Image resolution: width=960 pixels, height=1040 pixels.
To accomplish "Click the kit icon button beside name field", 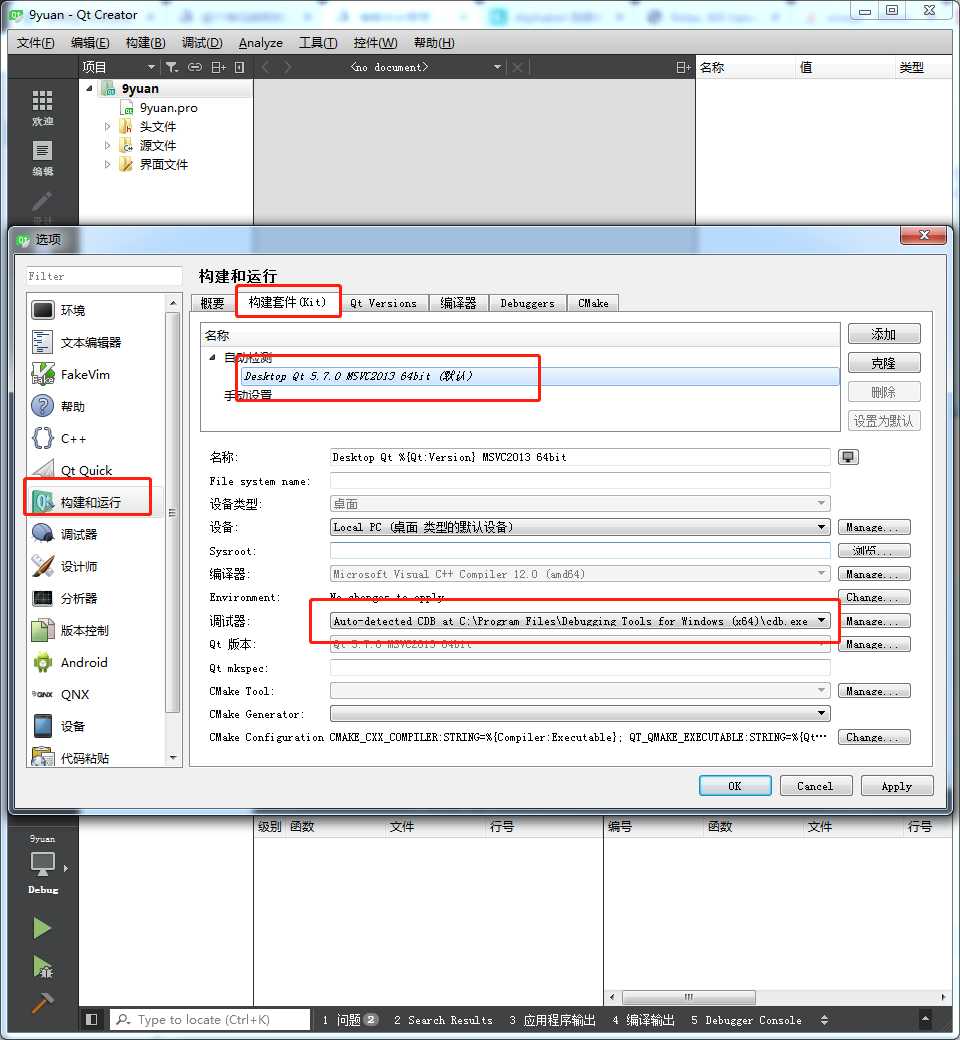I will pyautogui.click(x=848, y=457).
